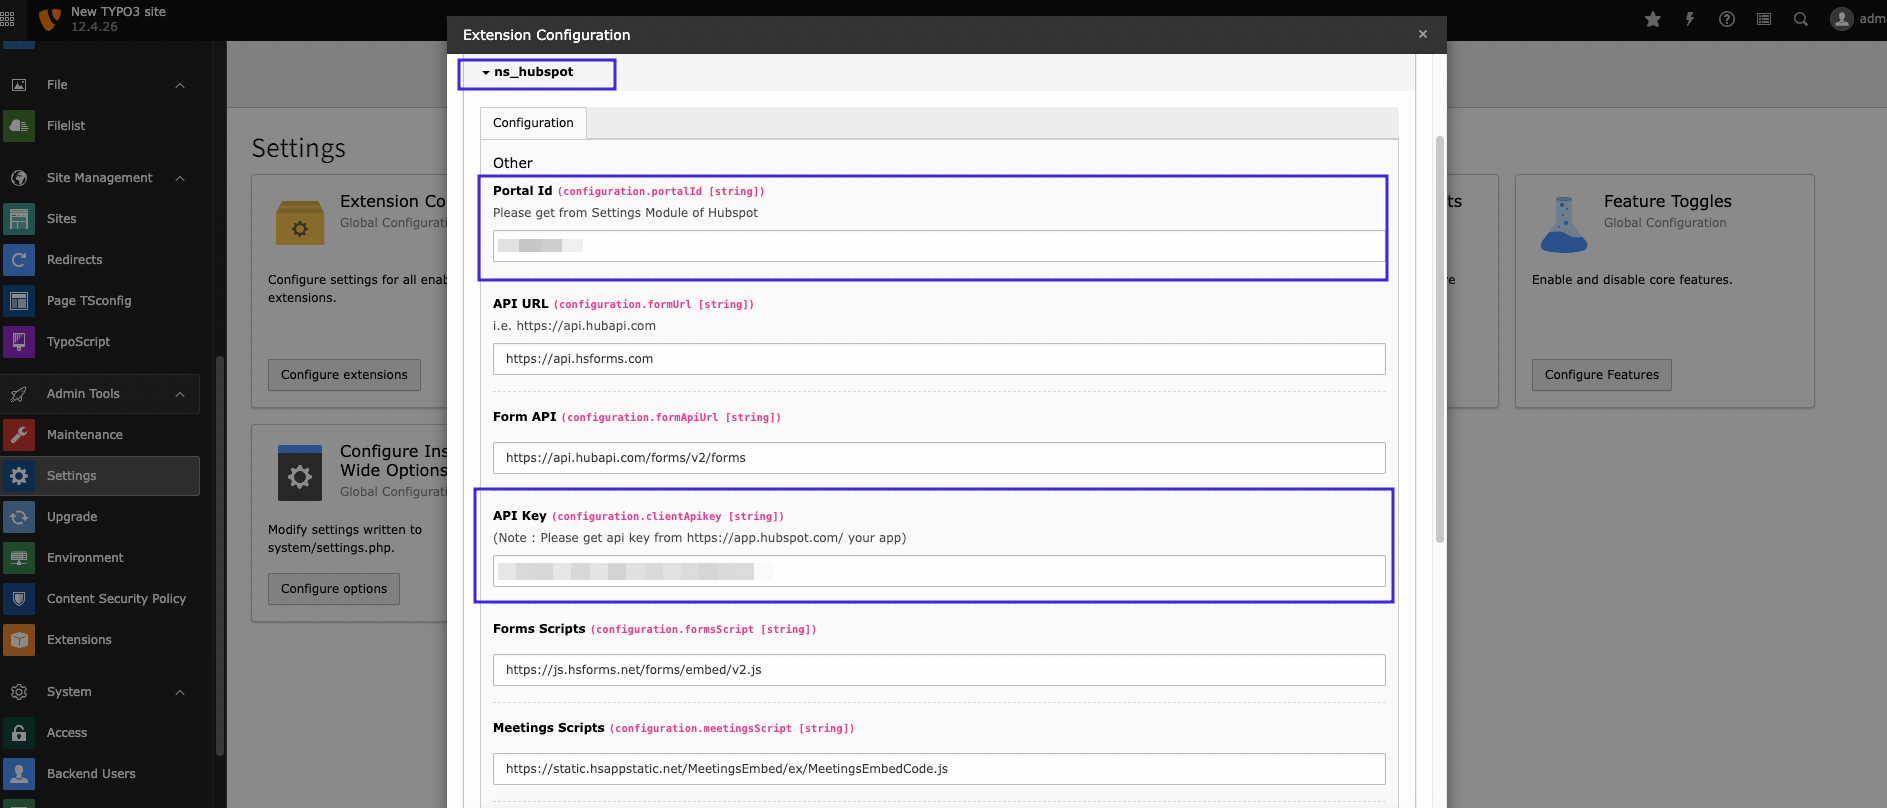Open the Access lock icon
This screenshot has height=808, width=1887.
tap(19, 733)
